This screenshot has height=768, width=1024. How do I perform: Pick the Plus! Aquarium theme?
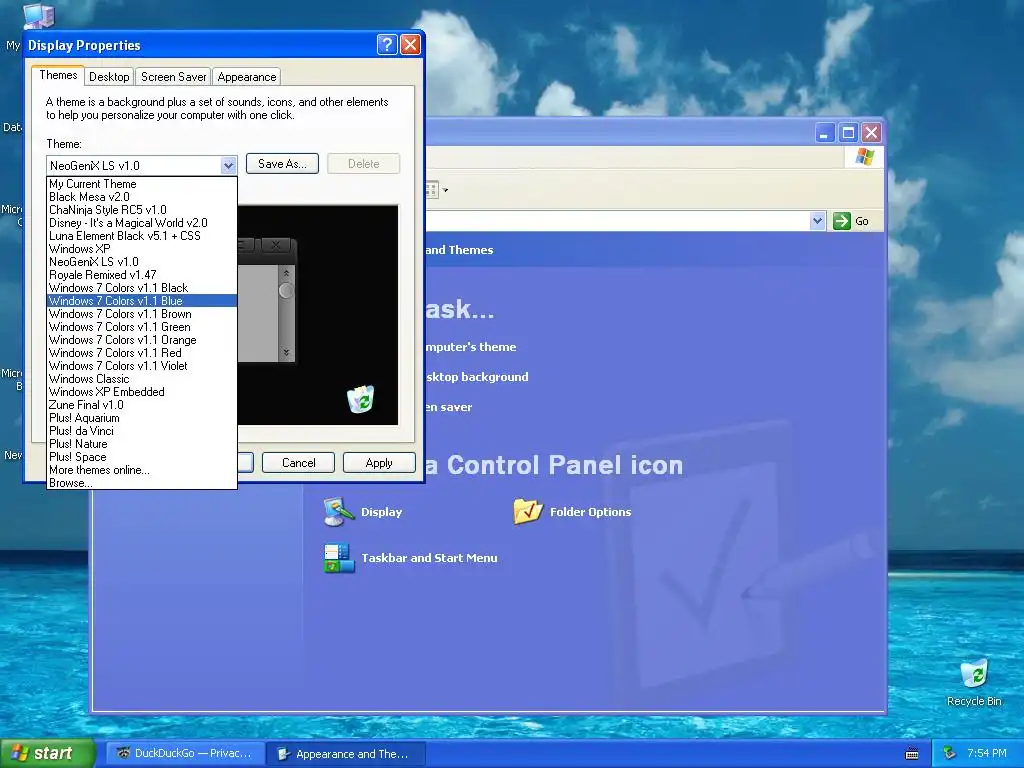(142, 418)
